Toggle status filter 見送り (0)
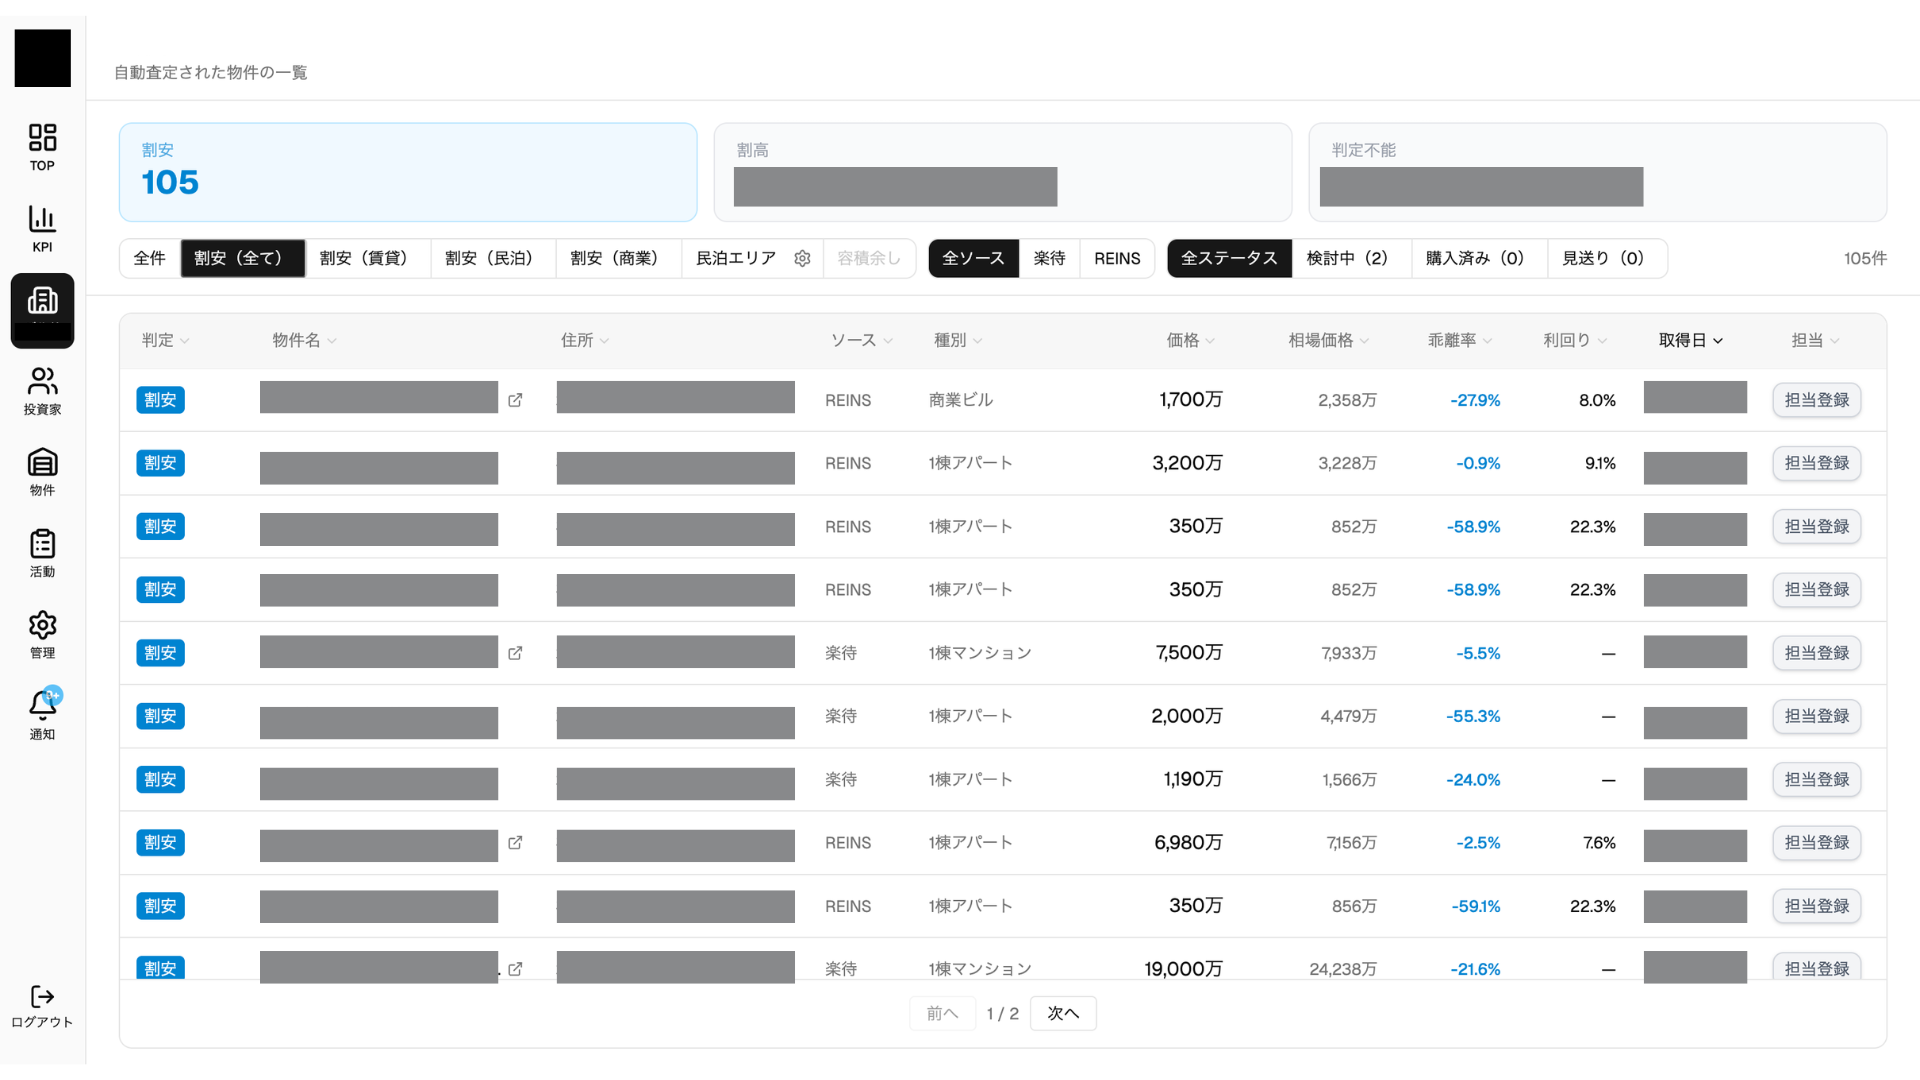 [1608, 258]
